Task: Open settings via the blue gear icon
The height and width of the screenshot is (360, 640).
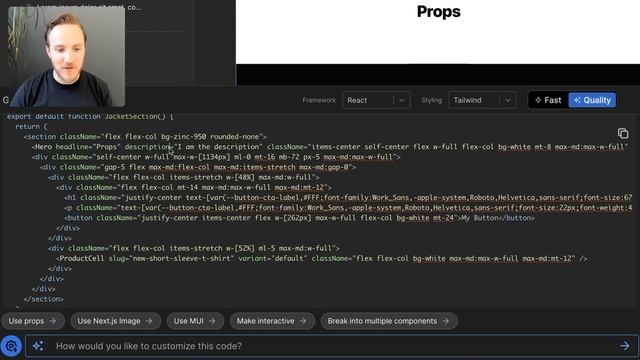Action: [11, 346]
